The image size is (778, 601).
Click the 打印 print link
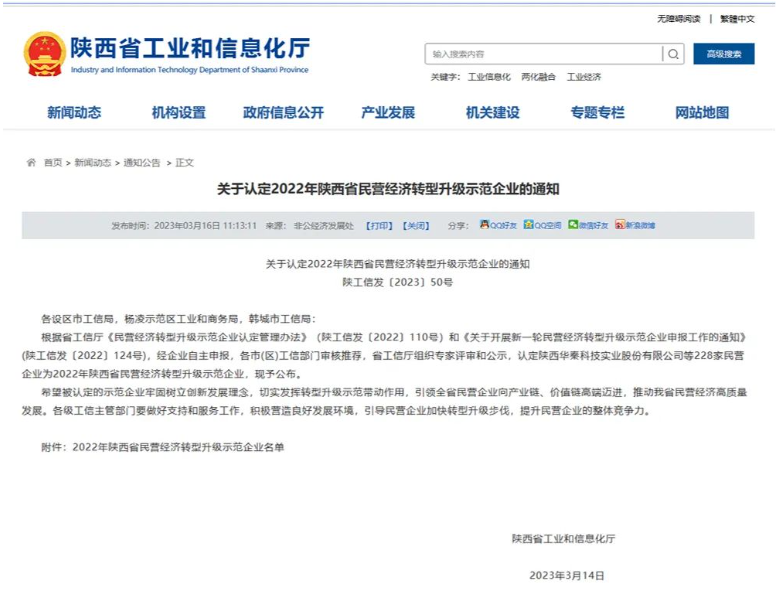pyautogui.click(x=379, y=225)
